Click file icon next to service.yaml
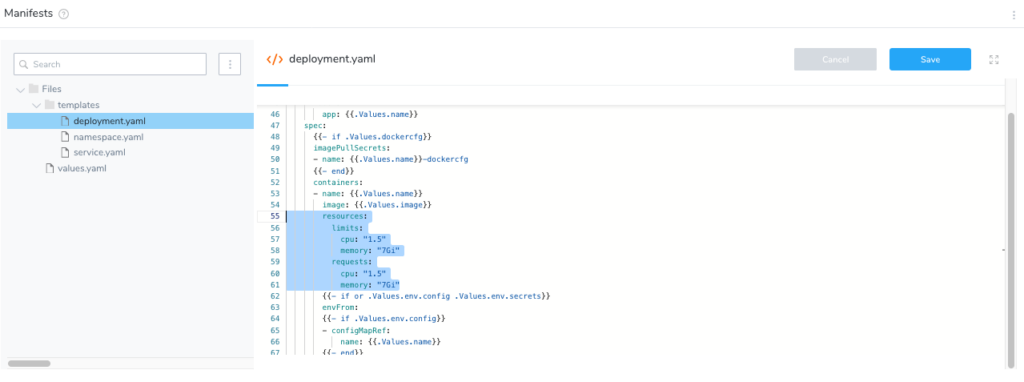This screenshot has width=1024, height=382. pyautogui.click(x=65, y=152)
